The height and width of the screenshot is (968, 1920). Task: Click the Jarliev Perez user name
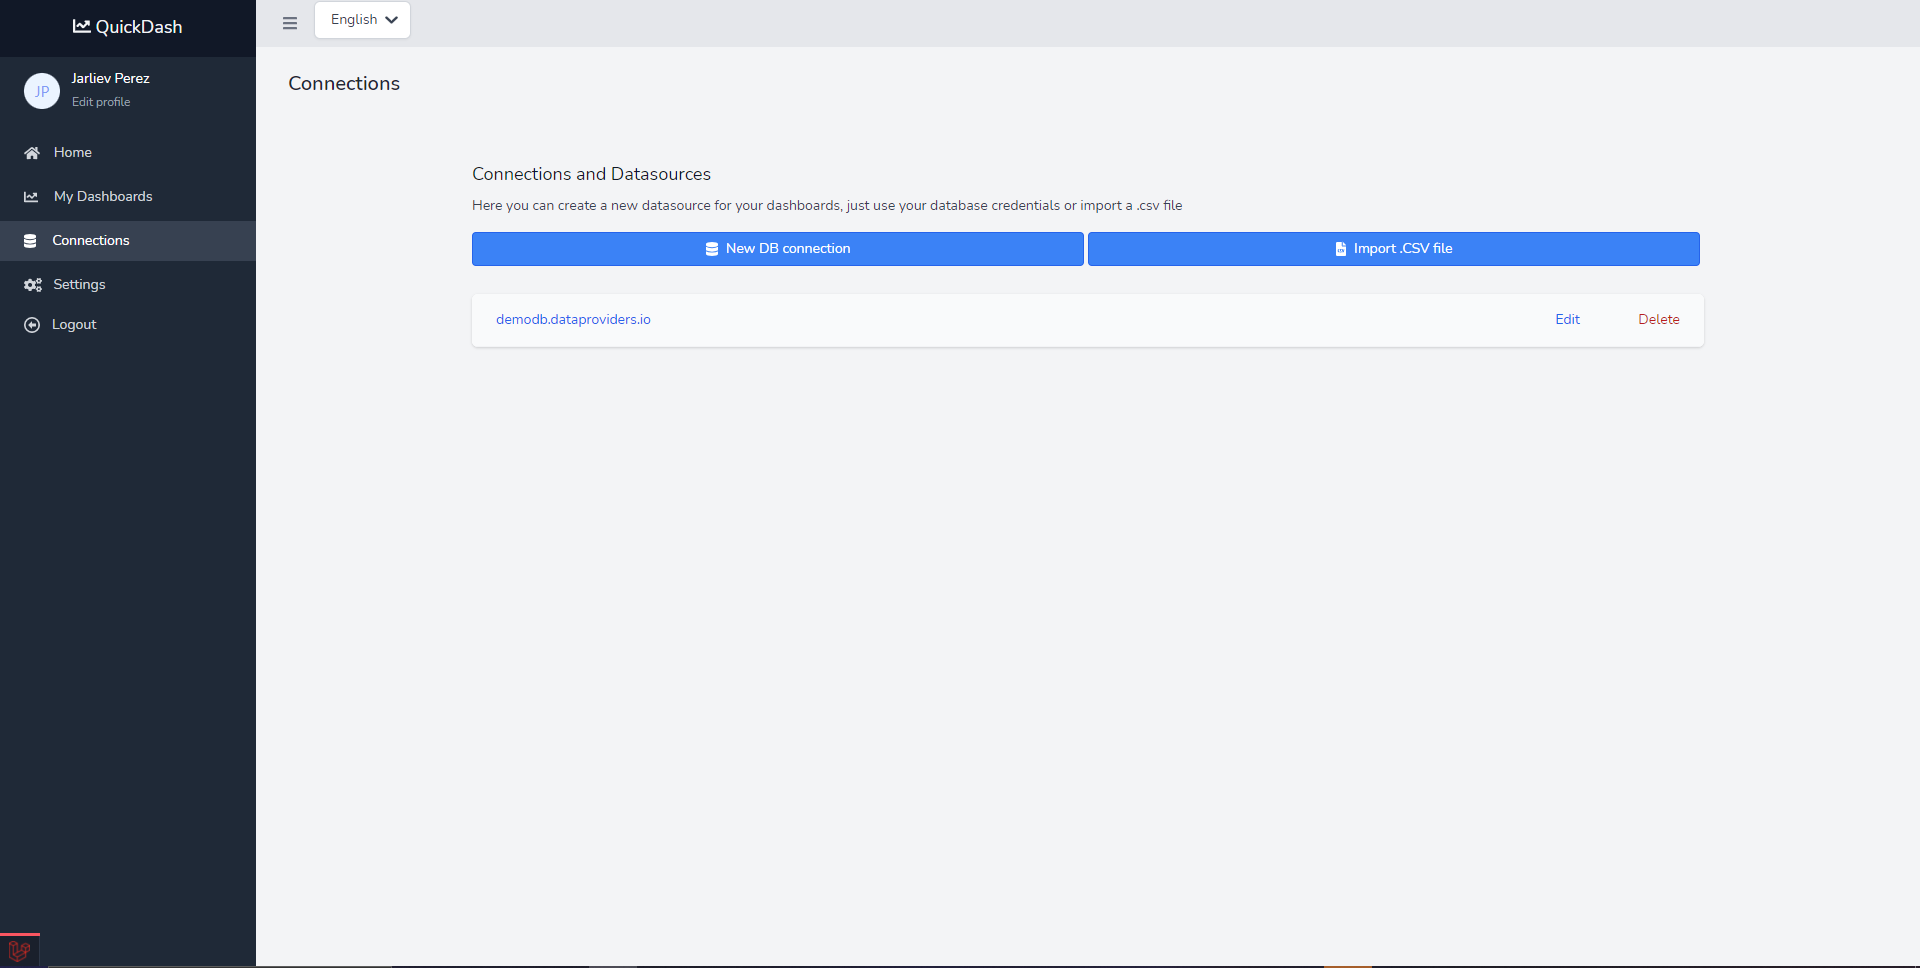point(110,78)
